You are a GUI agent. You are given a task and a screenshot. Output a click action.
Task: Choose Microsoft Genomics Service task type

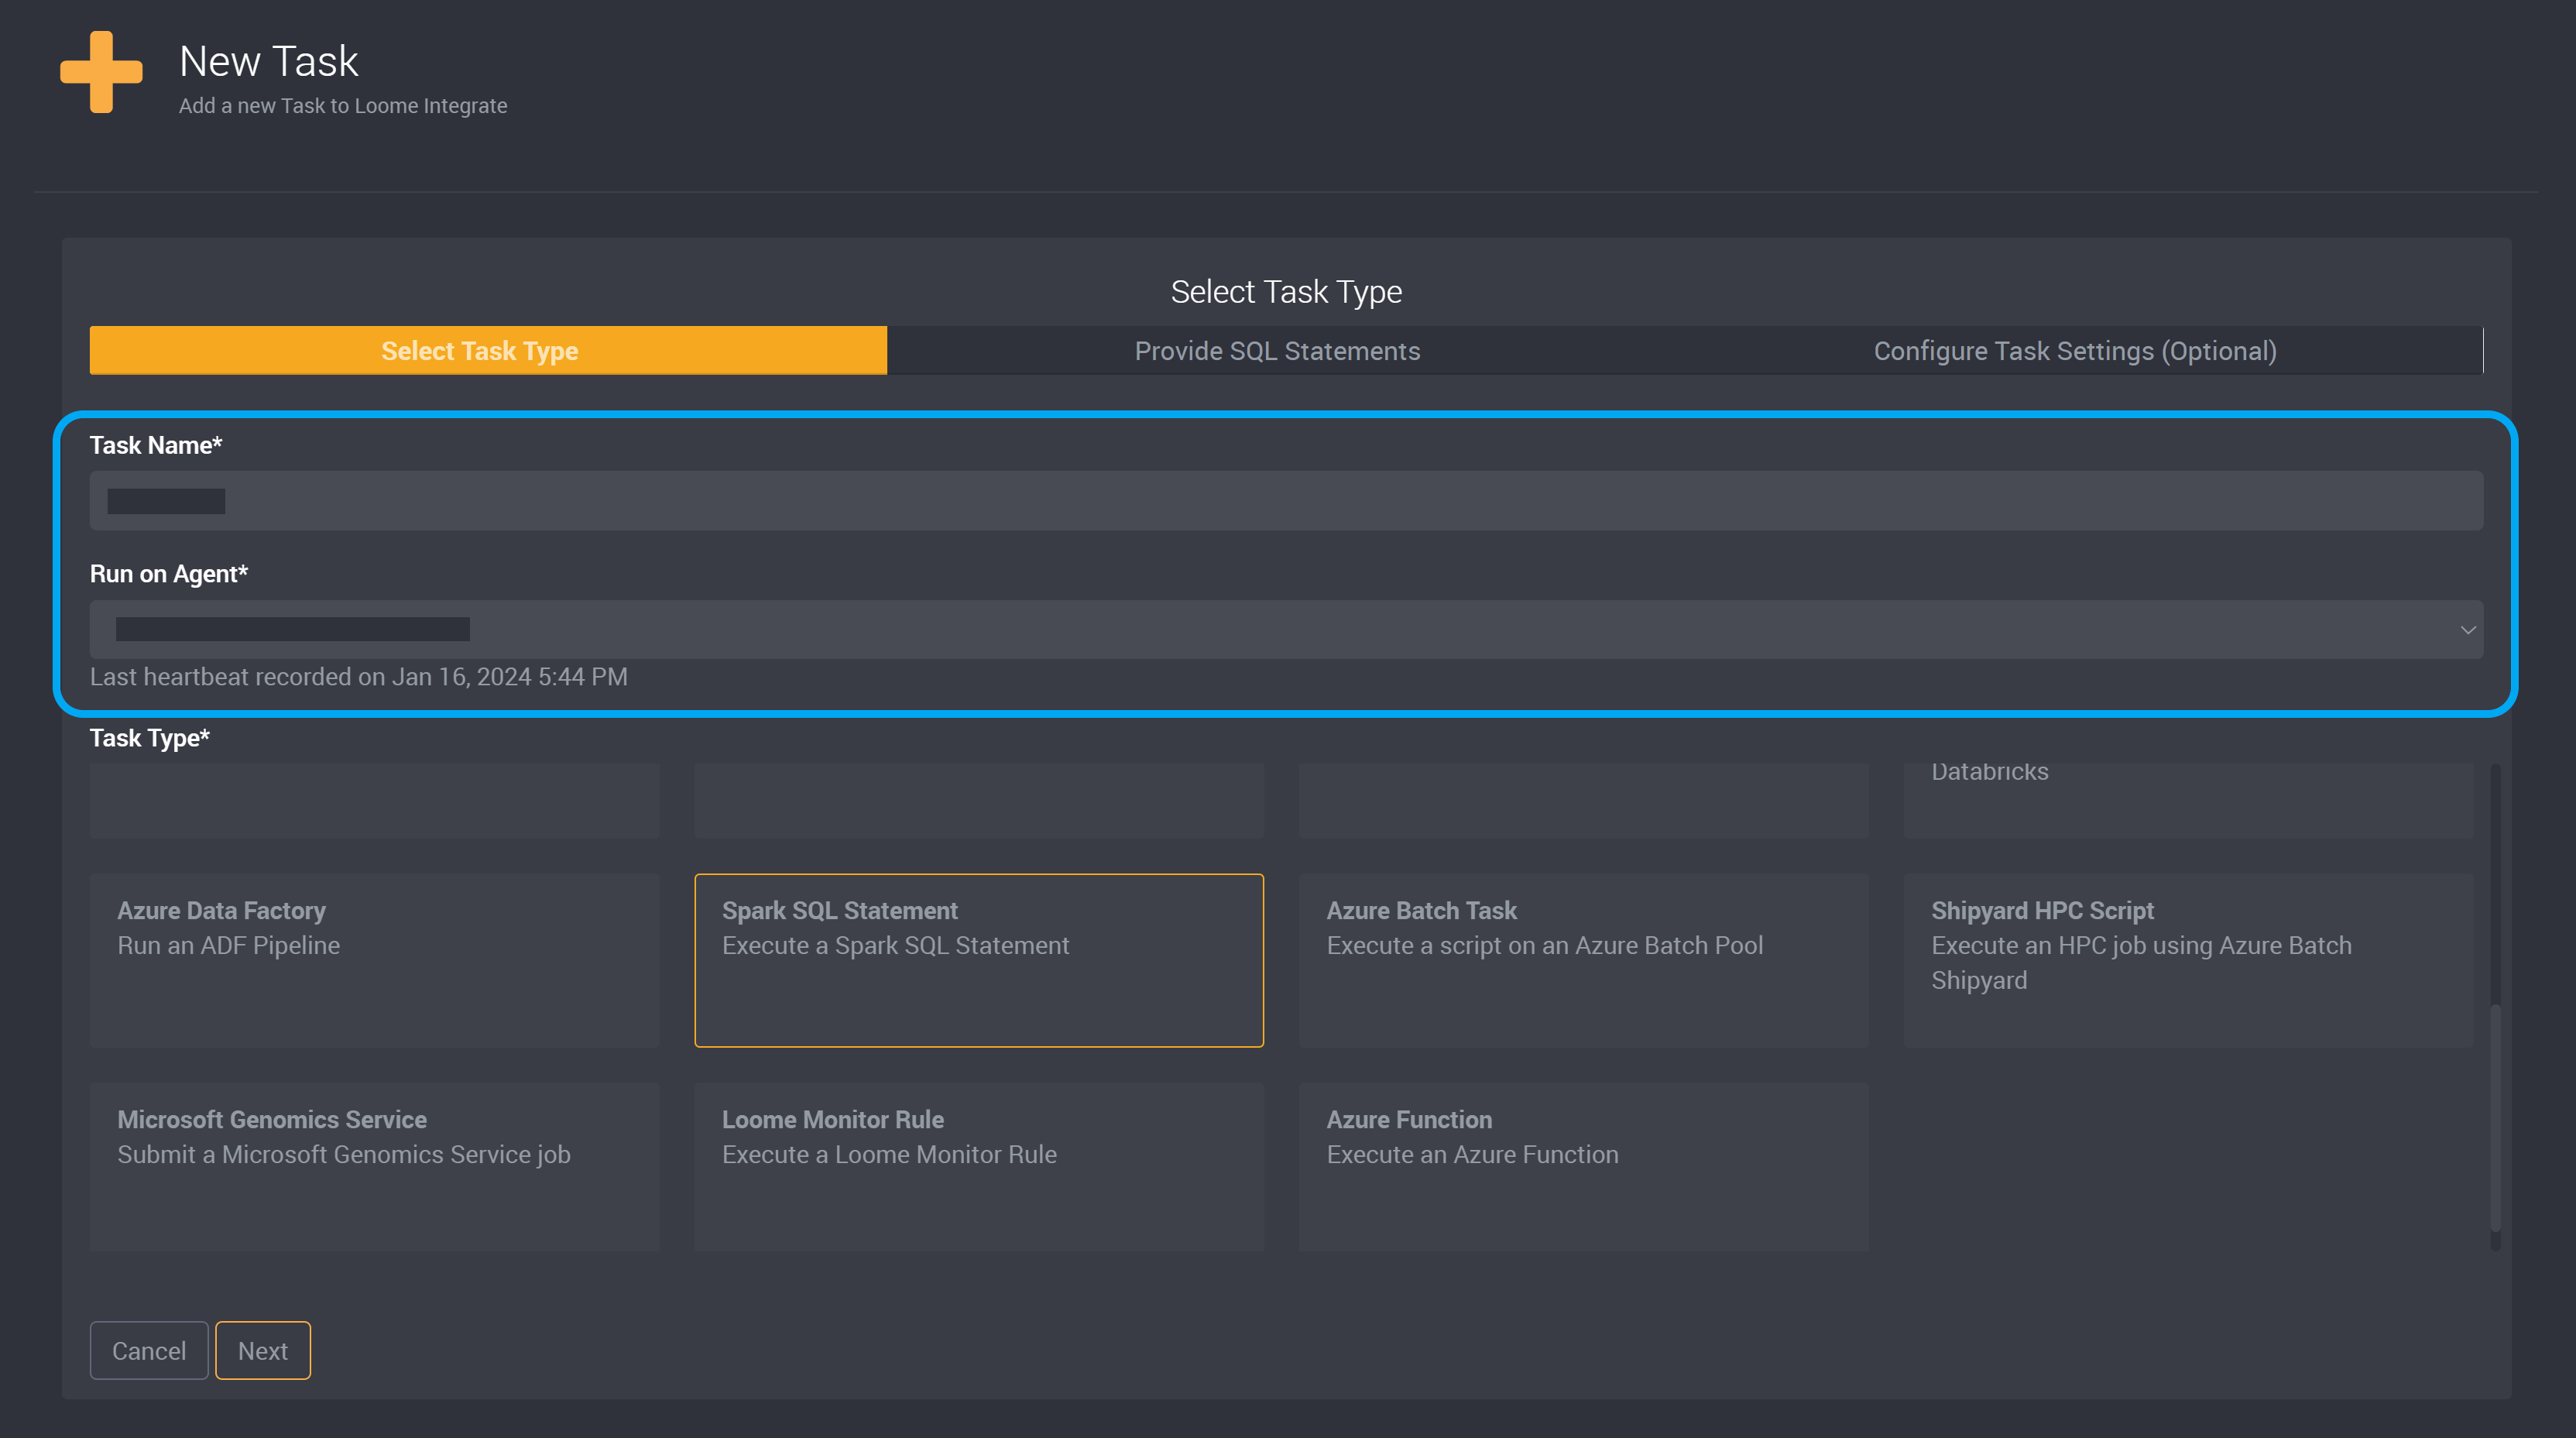(x=374, y=1166)
